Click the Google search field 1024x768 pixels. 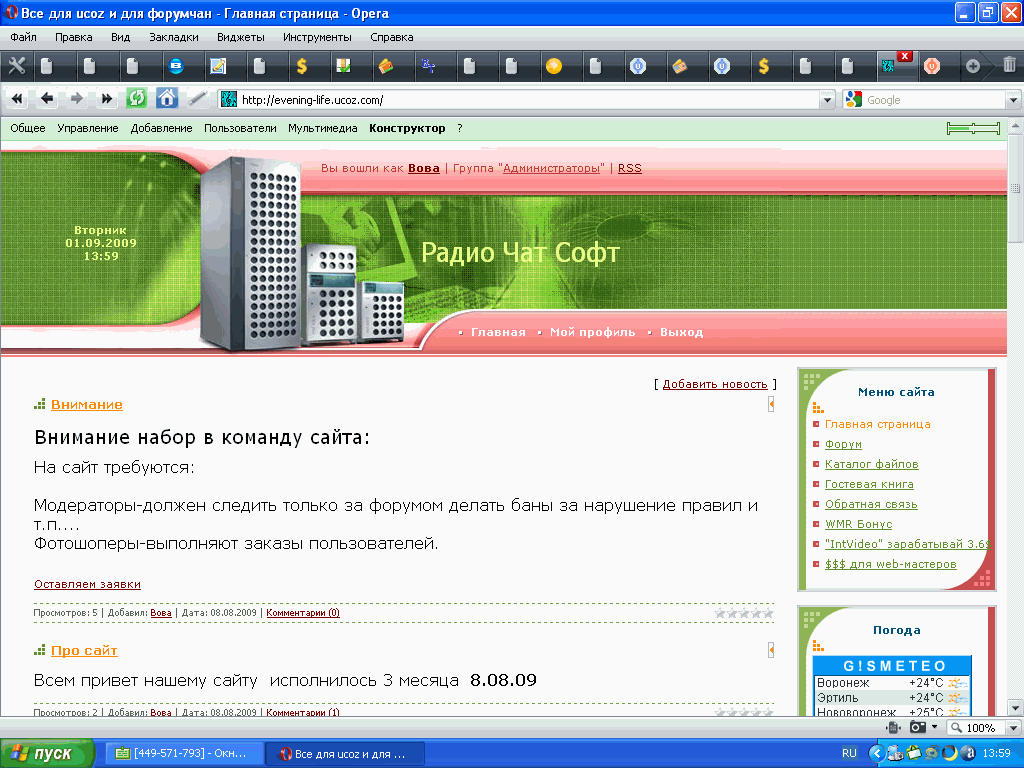point(935,100)
